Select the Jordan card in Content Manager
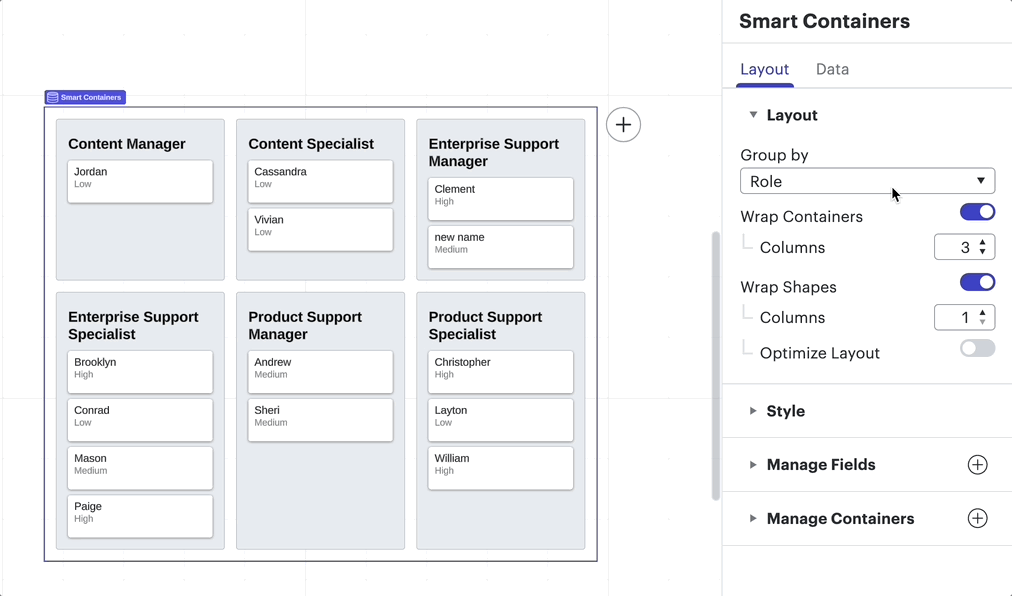 [140, 180]
